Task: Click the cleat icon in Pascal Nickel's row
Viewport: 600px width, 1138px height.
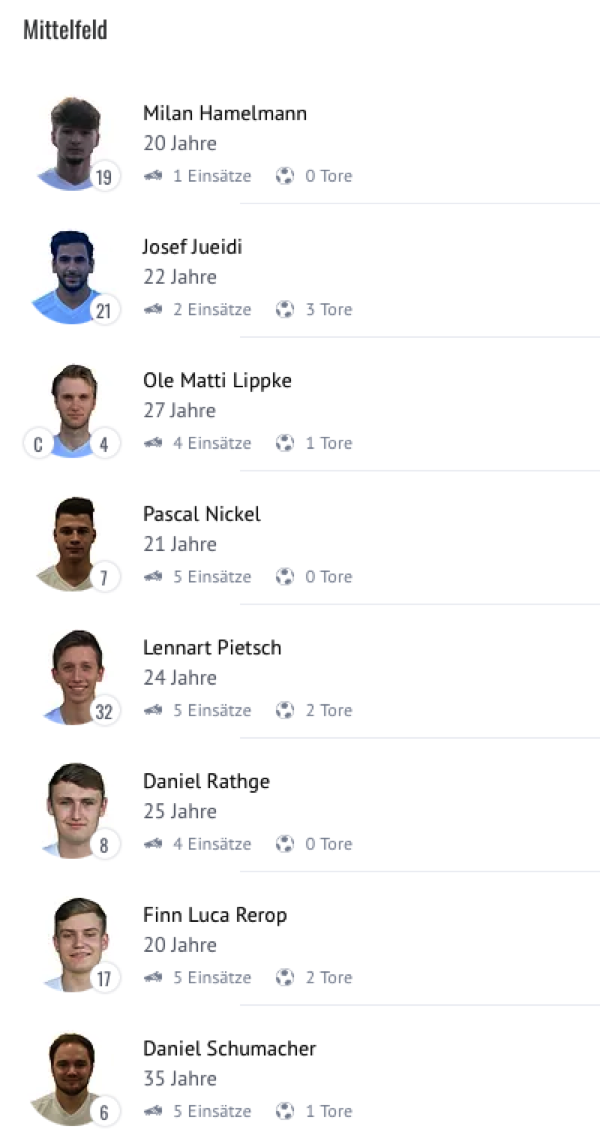Action: [153, 577]
